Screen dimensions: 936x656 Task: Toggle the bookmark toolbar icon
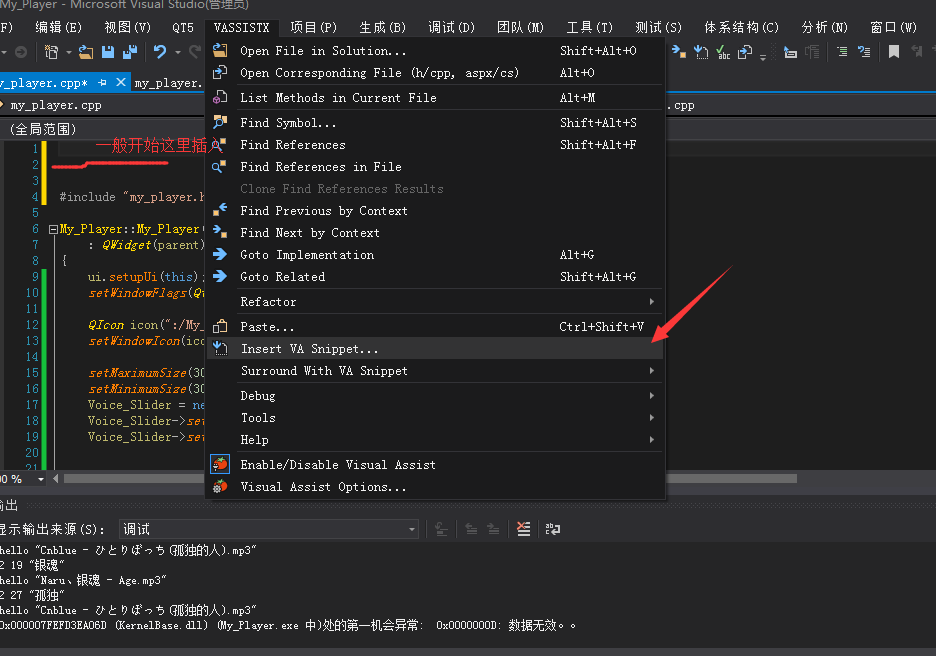pyautogui.click(x=894, y=53)
